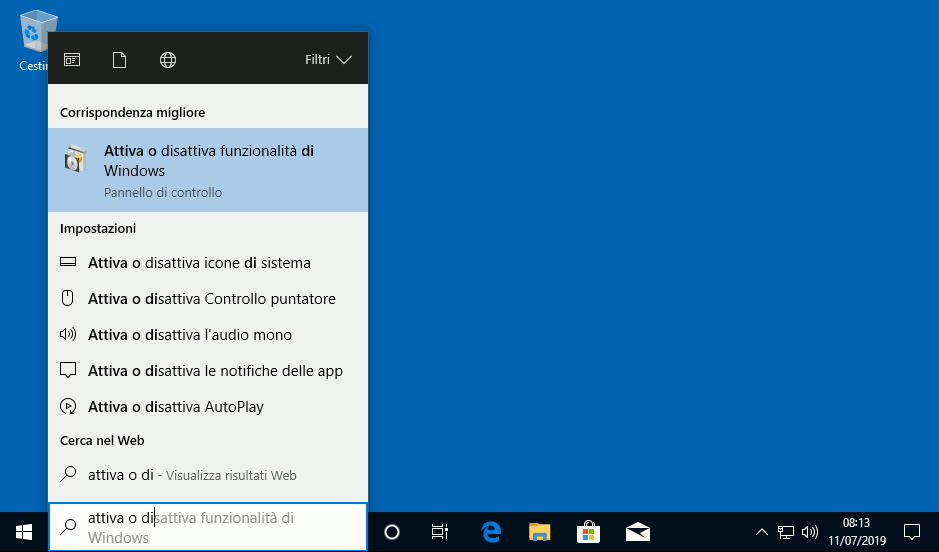Image resolution: width=939 pixels, height=552 pixels.
Task: Open Attiva o disattiva le notifiche delle app
Action: tap(208, 371)
